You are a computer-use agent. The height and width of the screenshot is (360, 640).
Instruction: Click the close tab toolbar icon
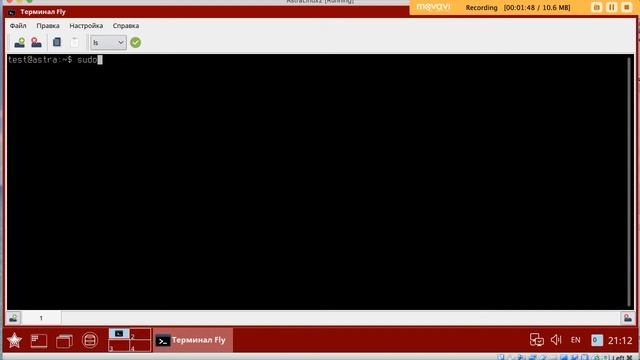[x=36, y=42]
